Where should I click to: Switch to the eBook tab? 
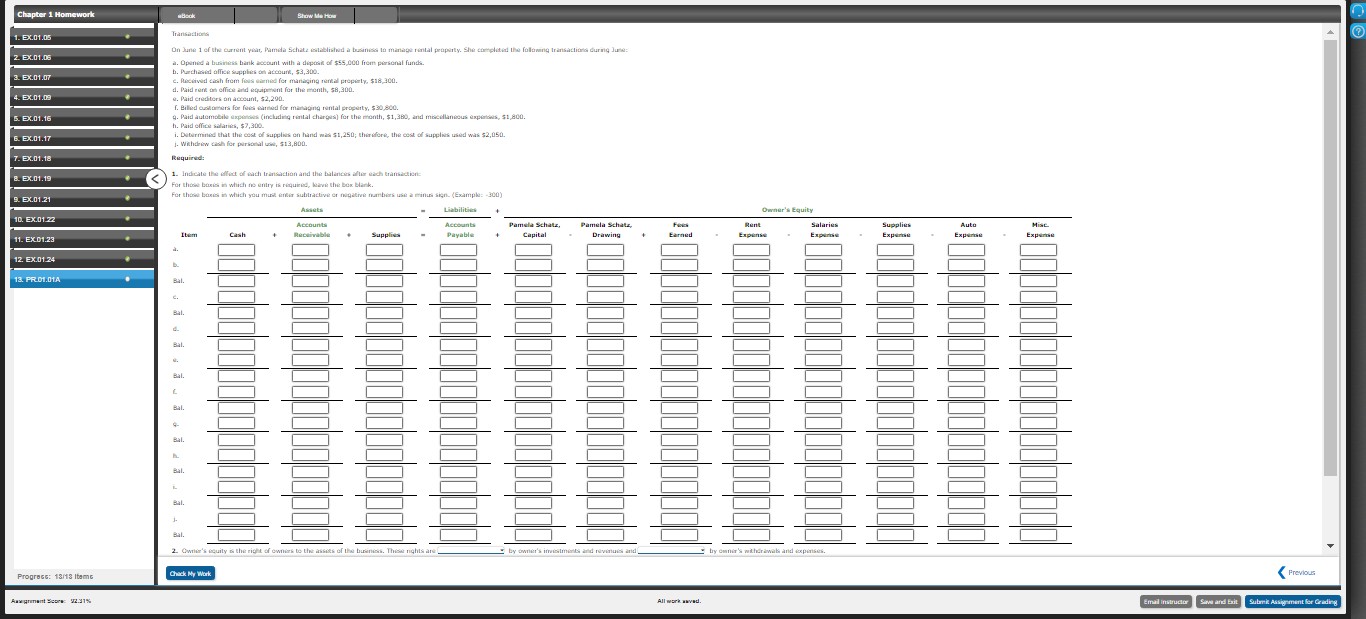pos(186,15)
